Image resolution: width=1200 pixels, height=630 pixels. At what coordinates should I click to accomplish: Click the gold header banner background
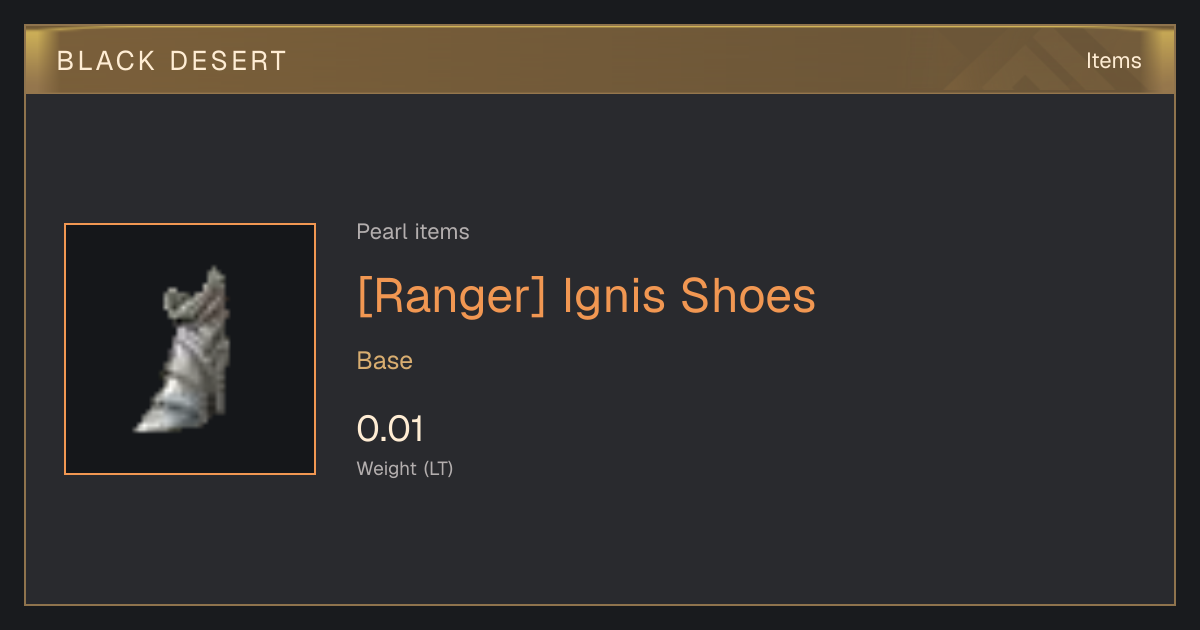coord(600,60)
